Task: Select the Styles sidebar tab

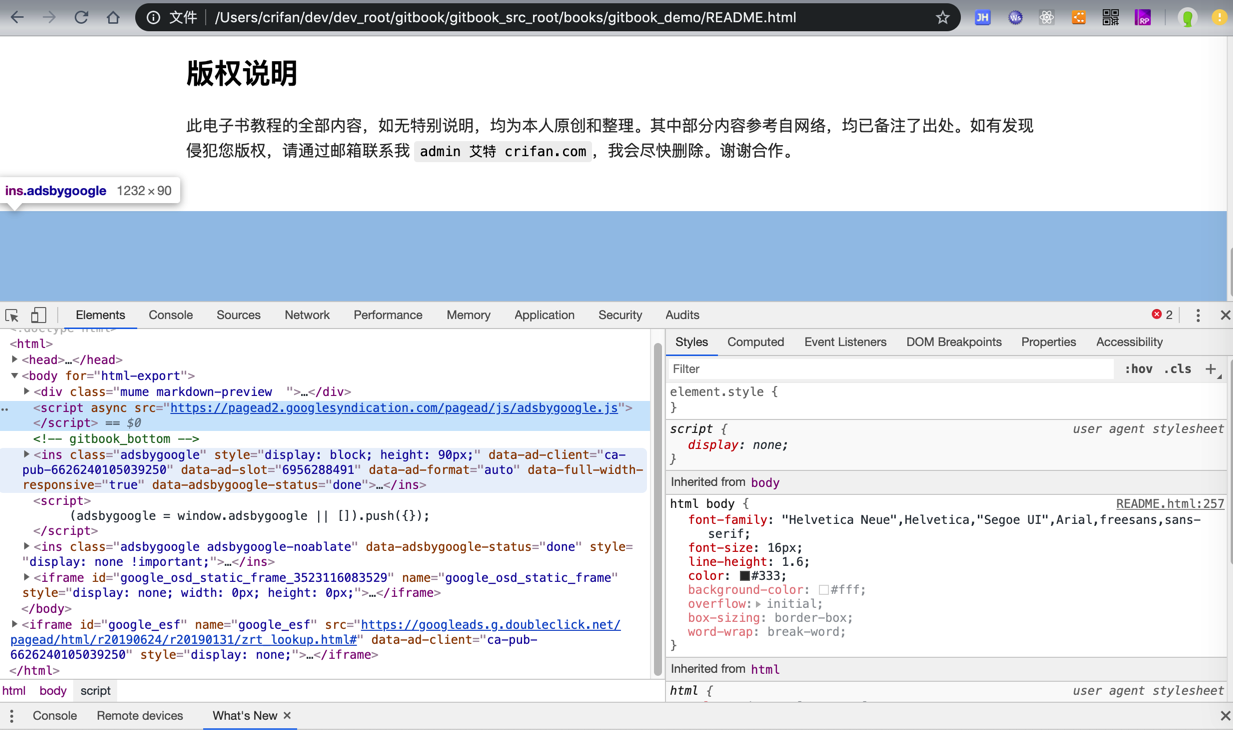Action: pos(691,342)
